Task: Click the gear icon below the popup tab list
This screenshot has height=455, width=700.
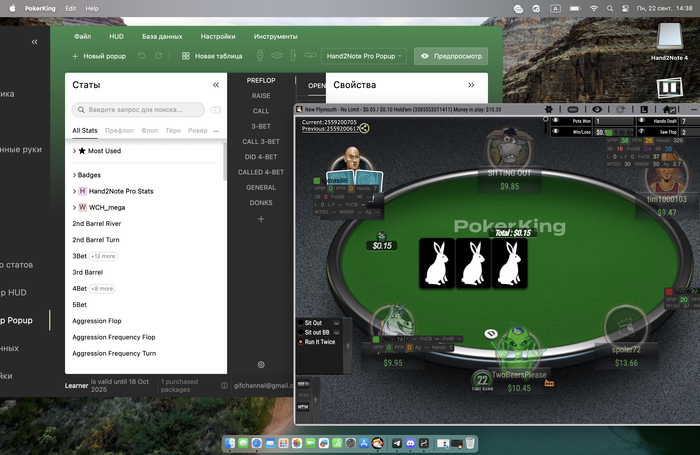Action: click(x=261, y=364)
